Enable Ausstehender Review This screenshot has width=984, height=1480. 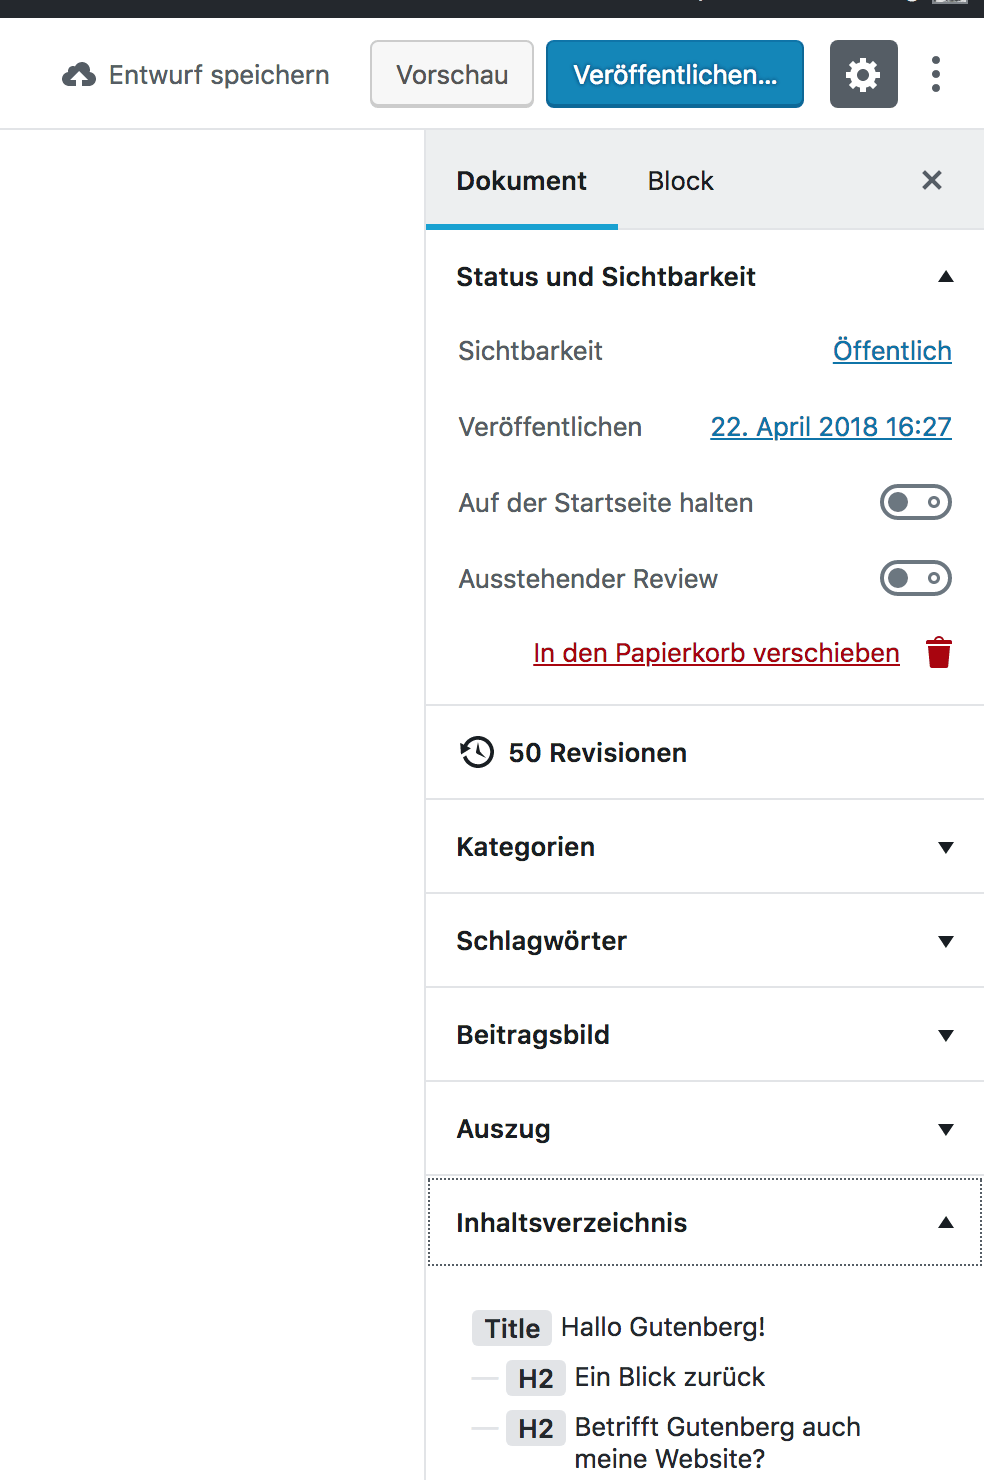915,578
